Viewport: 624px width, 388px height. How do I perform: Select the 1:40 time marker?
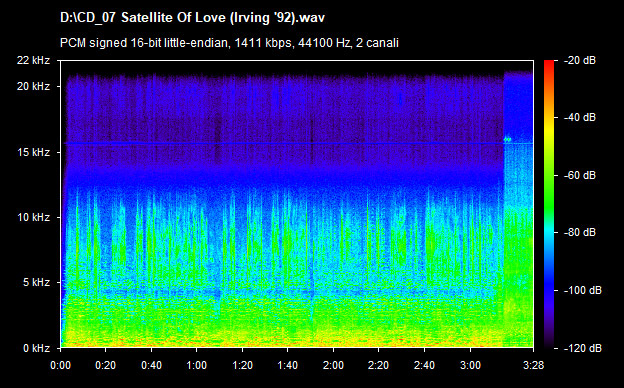tap(287, 365)
